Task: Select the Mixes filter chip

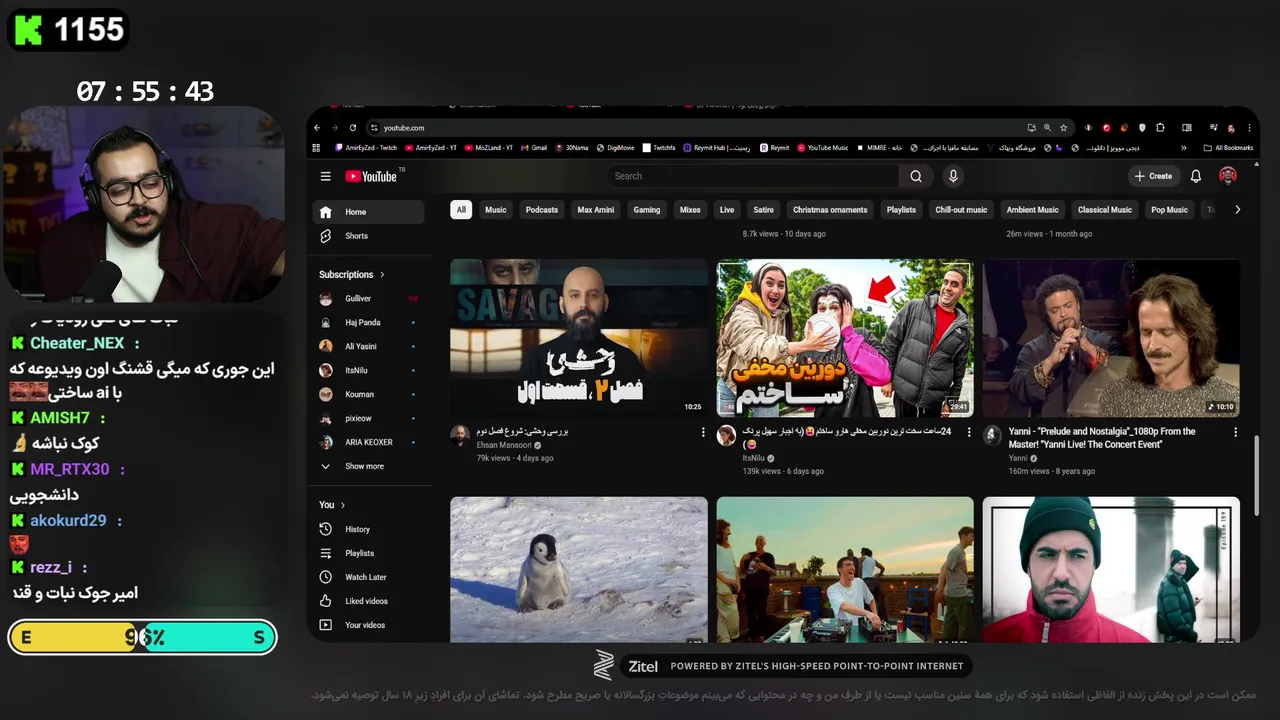Action: pos(690,210)
